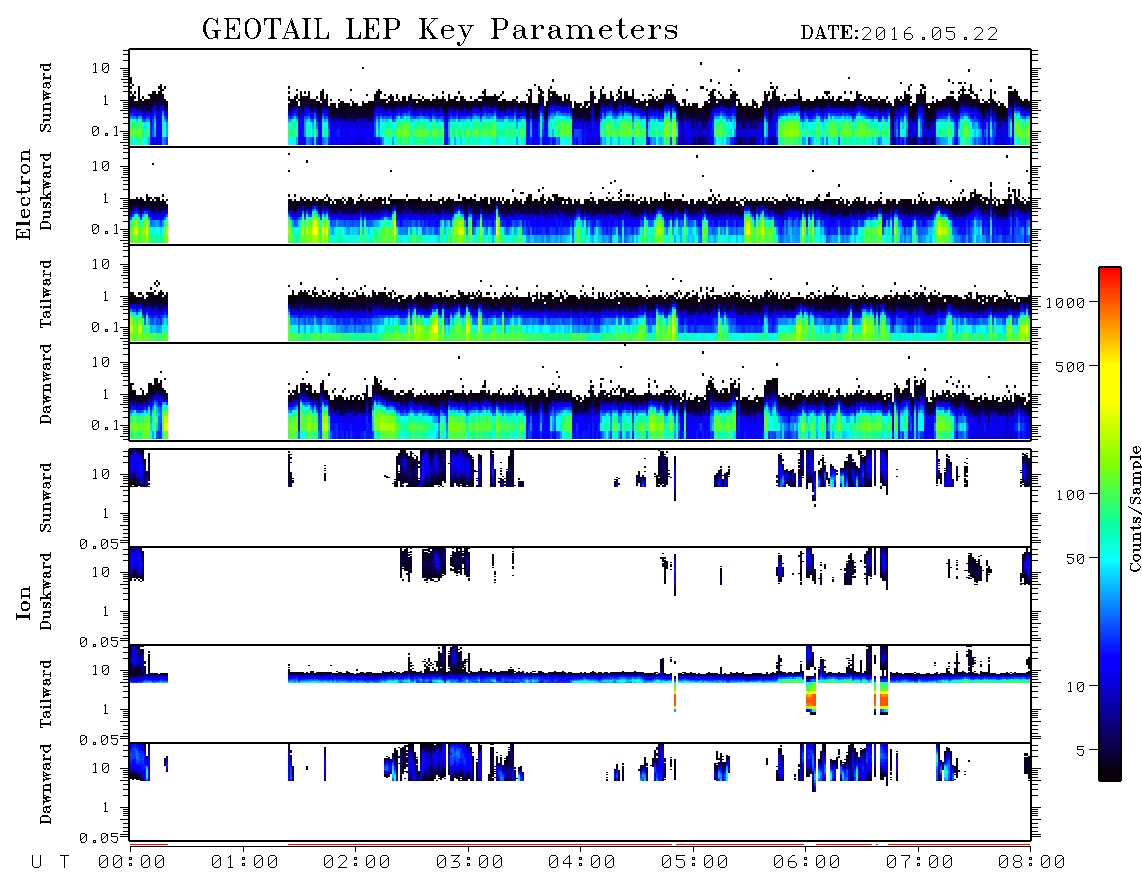The height and width of the screenshot is (880, 1142).
Task: Click inside the Electron Tailward spectrogram panel
Action: 580,294
